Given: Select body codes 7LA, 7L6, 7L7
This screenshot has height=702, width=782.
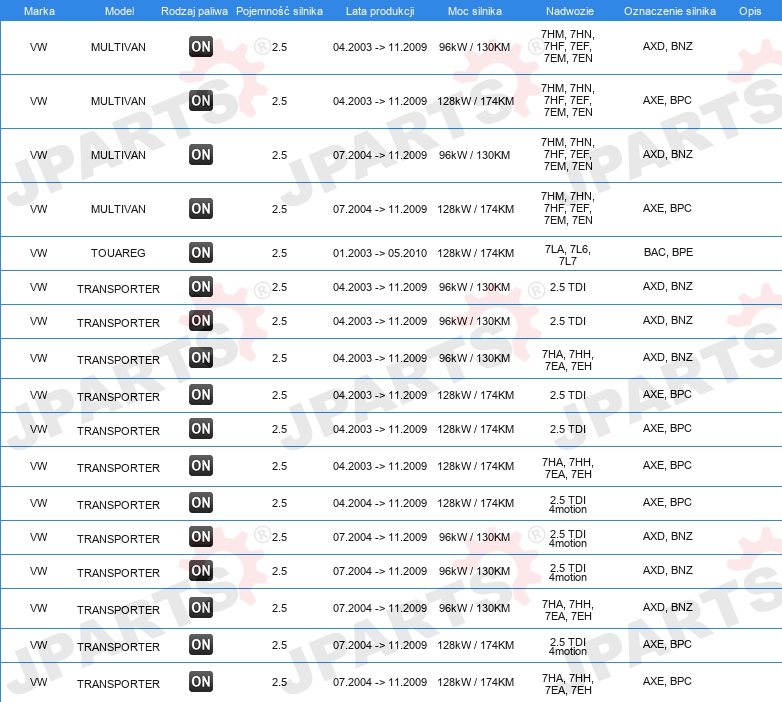Looking at the screenshot, I should point(568,255).
